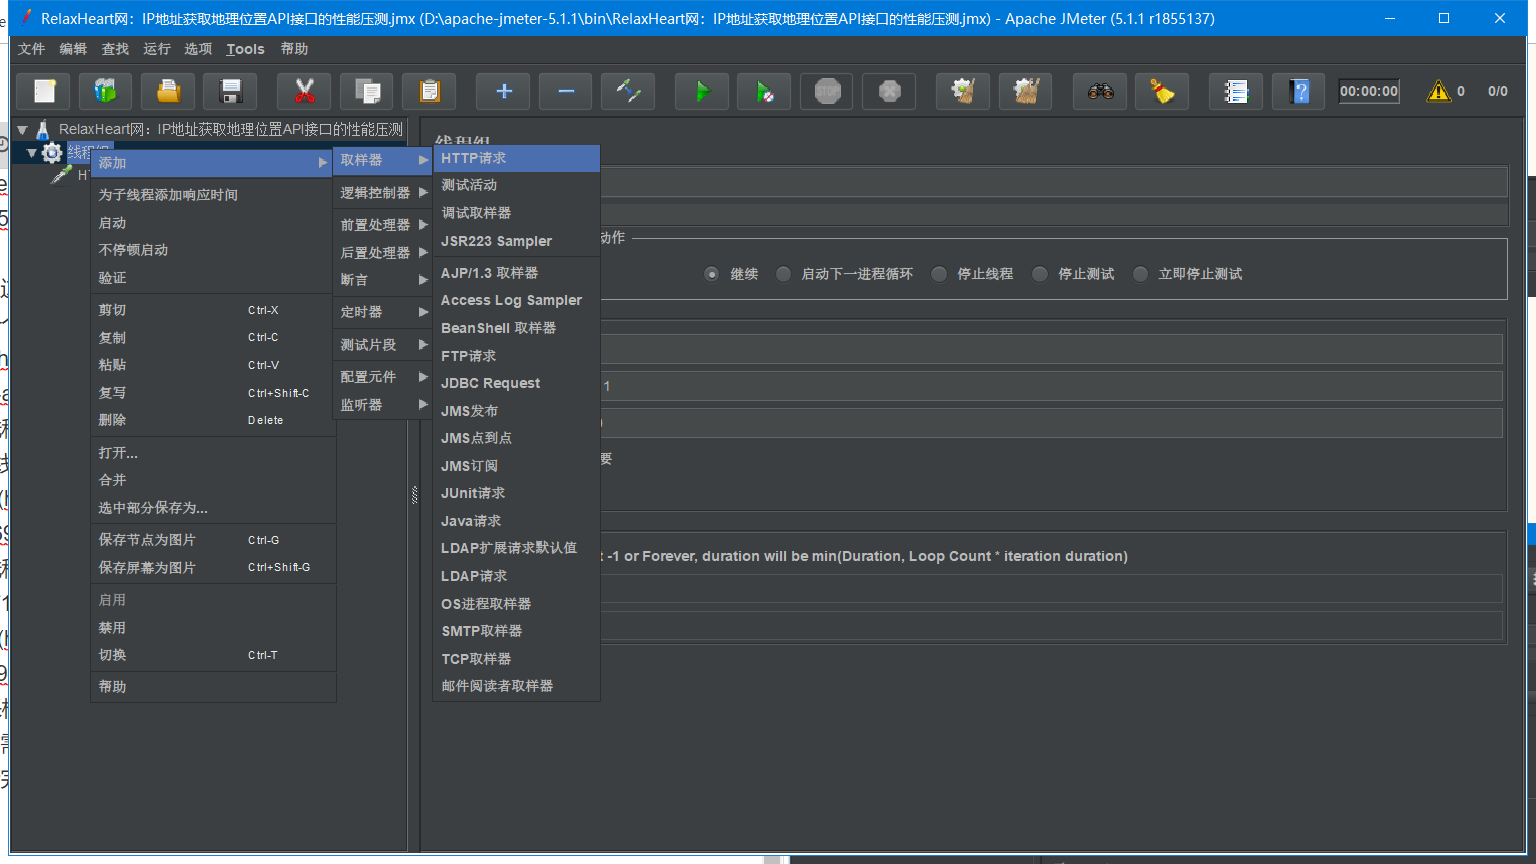Image resolution: width=1536 pixels, height=864 pixels.
Task: Open the 文件 menu in menu bar
Action: (x=32, y=49)
